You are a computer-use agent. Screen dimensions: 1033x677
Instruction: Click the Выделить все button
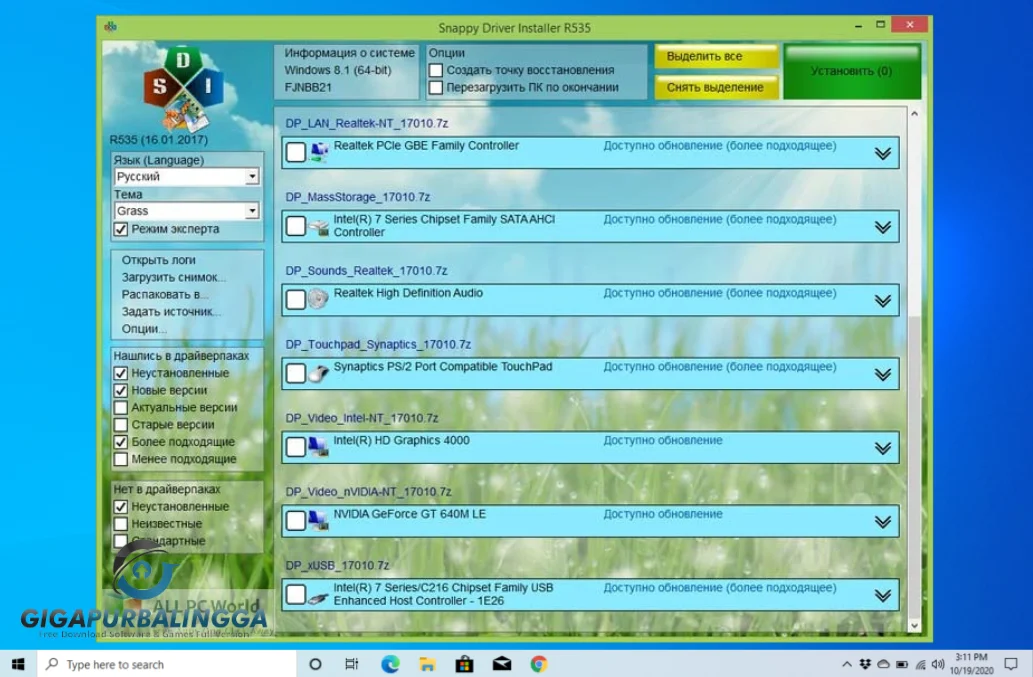[715, 57]
